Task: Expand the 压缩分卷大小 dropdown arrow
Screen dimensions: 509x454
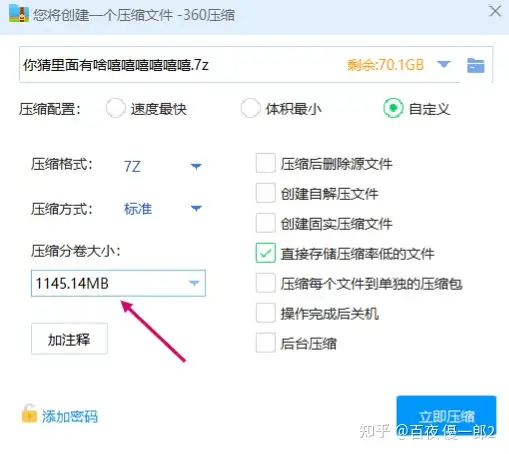Action: click(194, 283)
